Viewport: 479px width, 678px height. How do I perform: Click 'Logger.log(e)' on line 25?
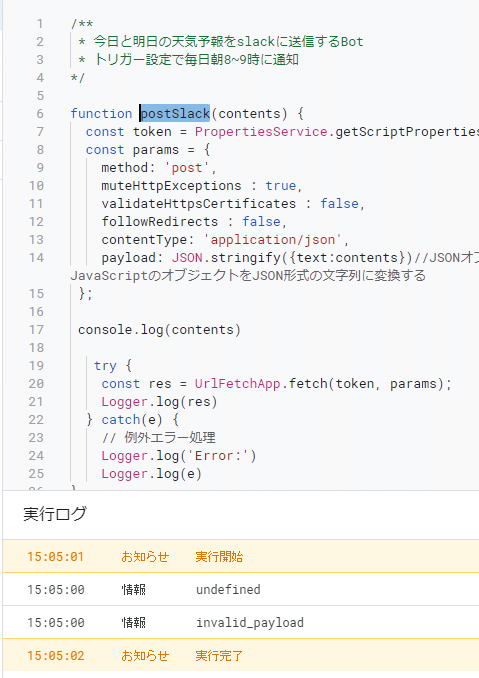pyautogui.click(x=151, y=474)
